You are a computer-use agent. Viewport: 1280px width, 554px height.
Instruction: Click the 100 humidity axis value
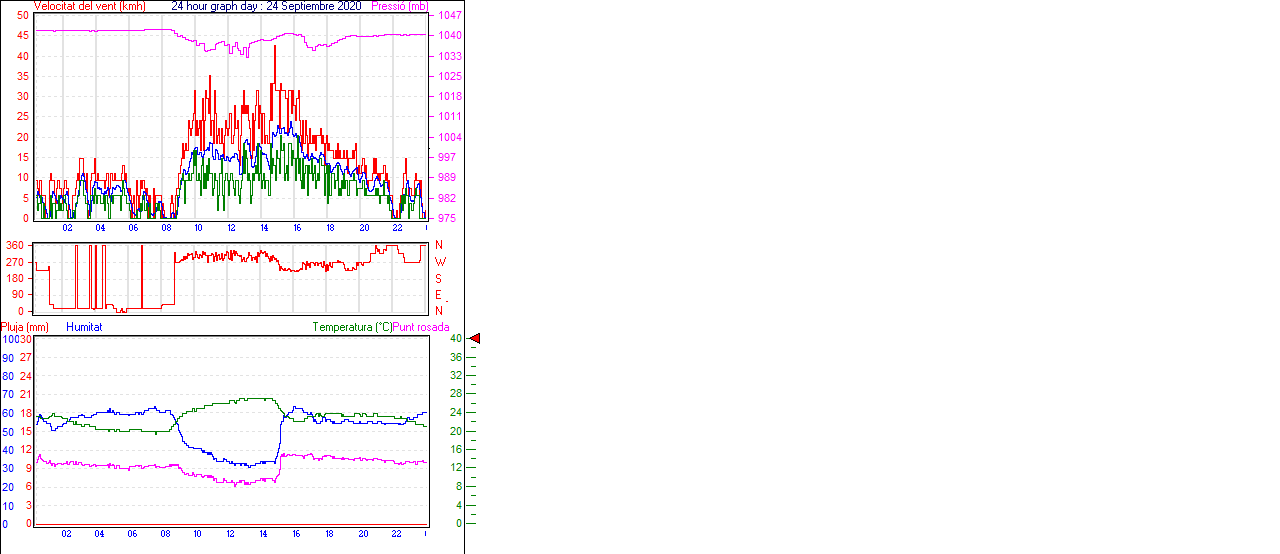pyautogui.click(x=9, y=339)
